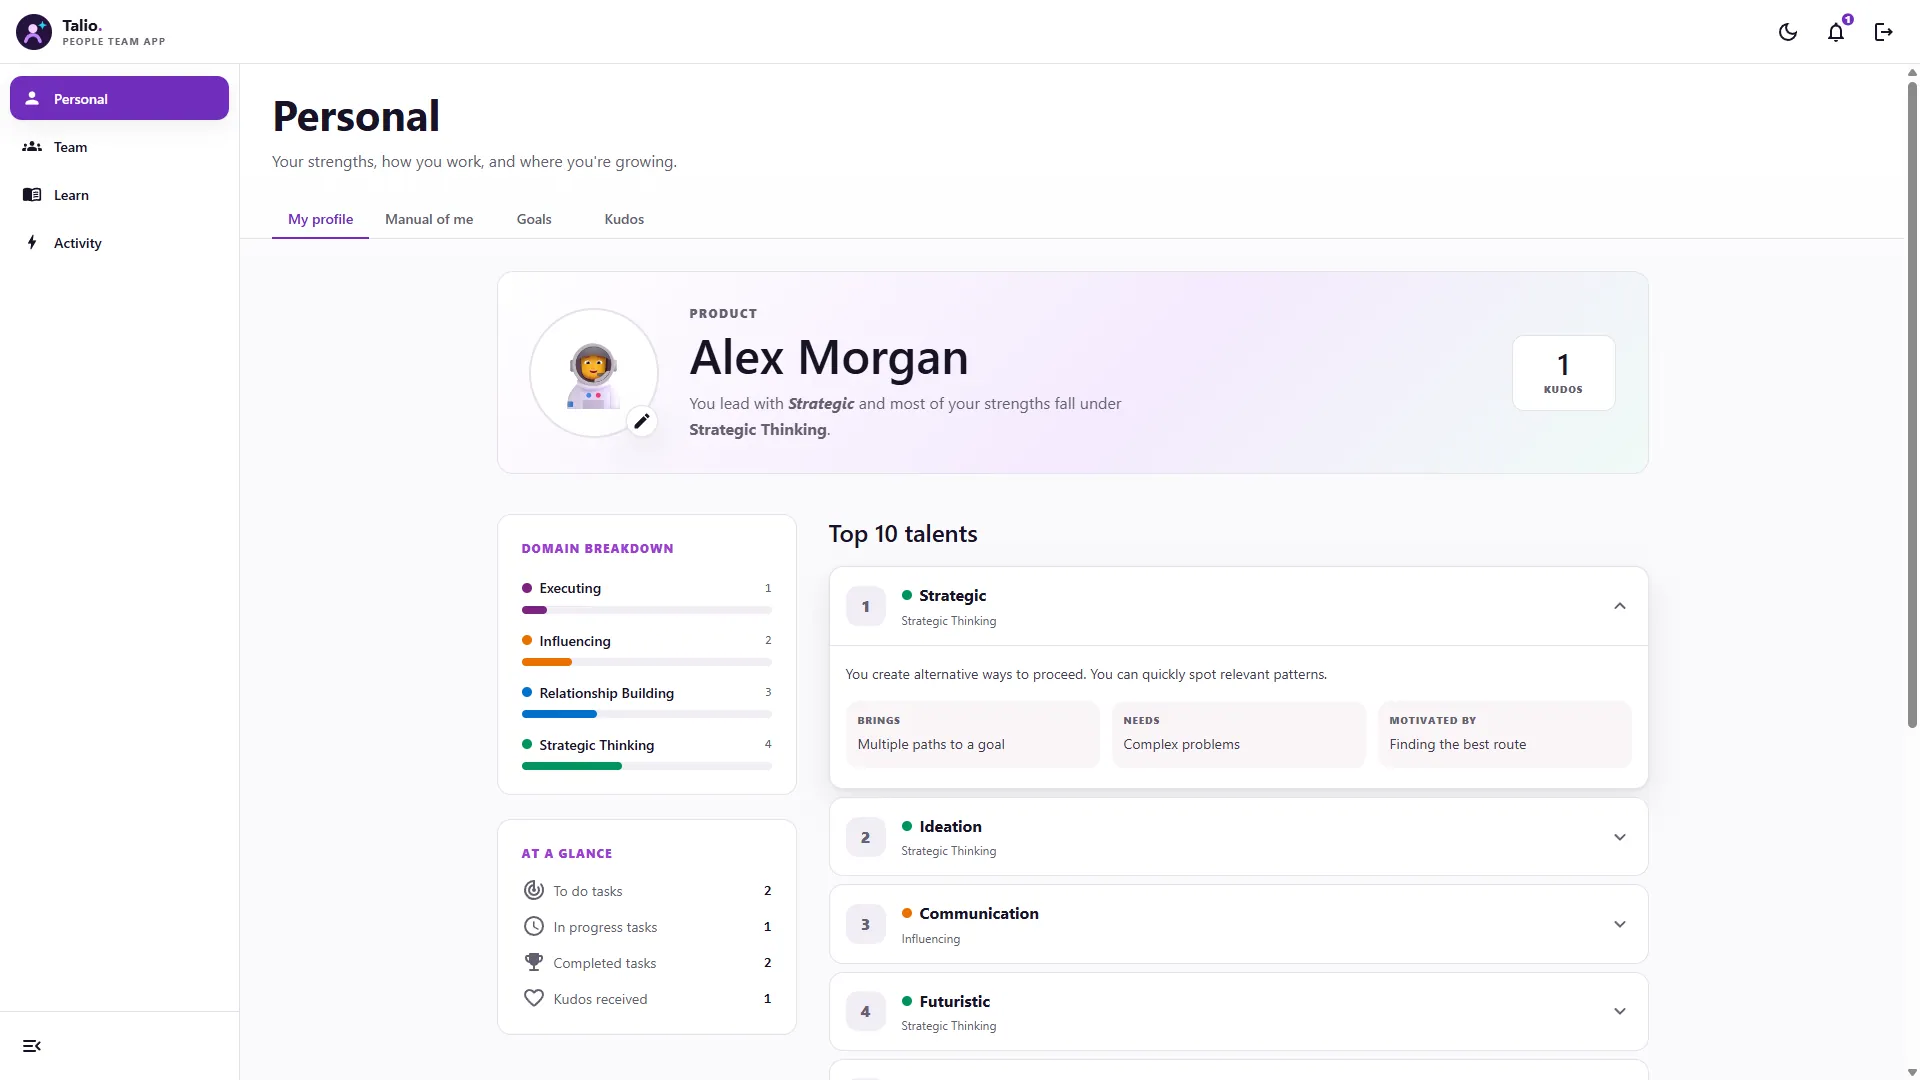Image resolution: width=1920 pixels, height=1080 pixels.
Task: Open the Learn sidebar item
Action: (119, 194)
